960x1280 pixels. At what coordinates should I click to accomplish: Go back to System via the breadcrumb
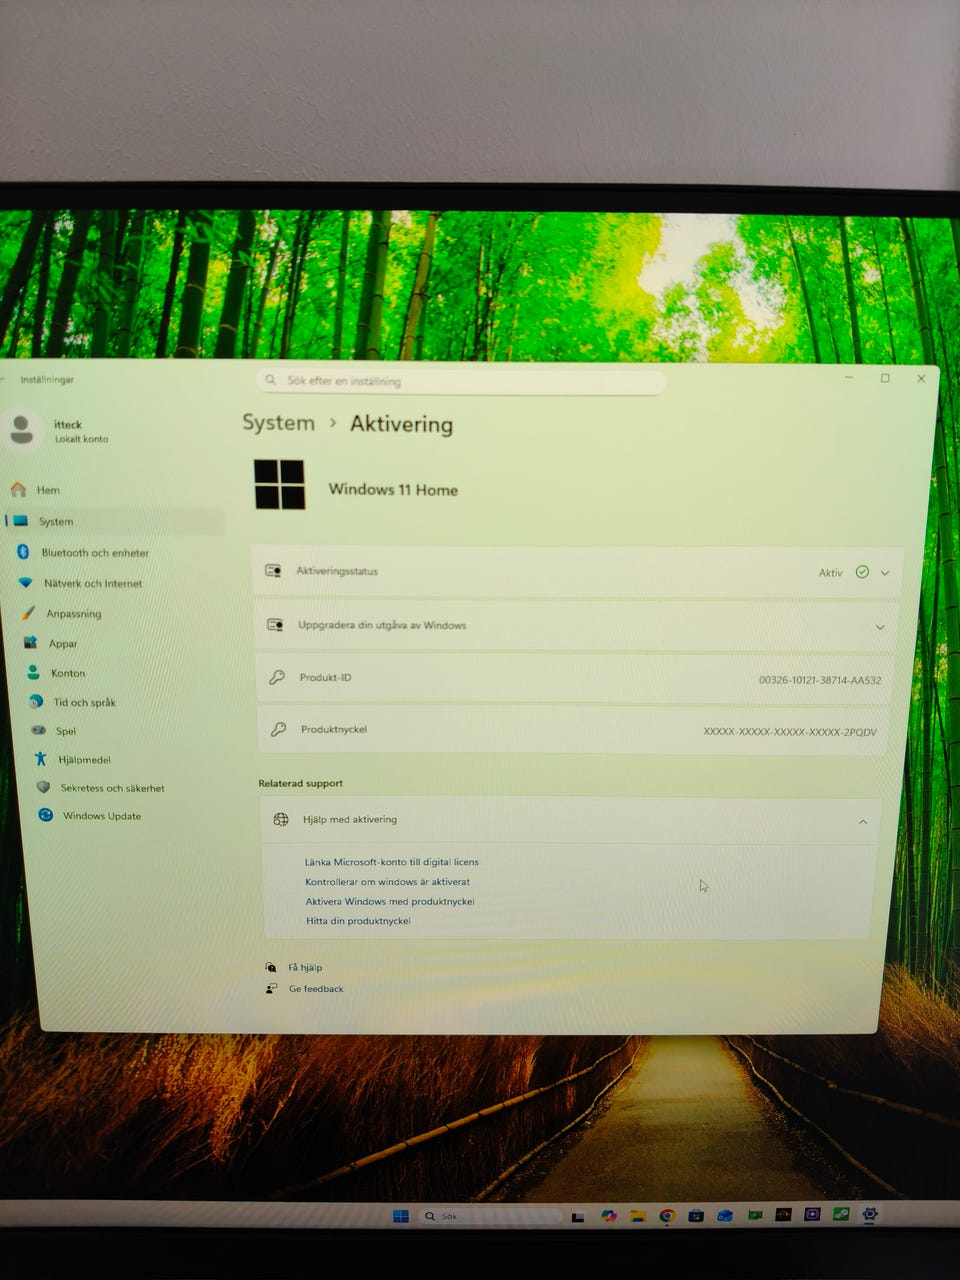tap(278, 423)
